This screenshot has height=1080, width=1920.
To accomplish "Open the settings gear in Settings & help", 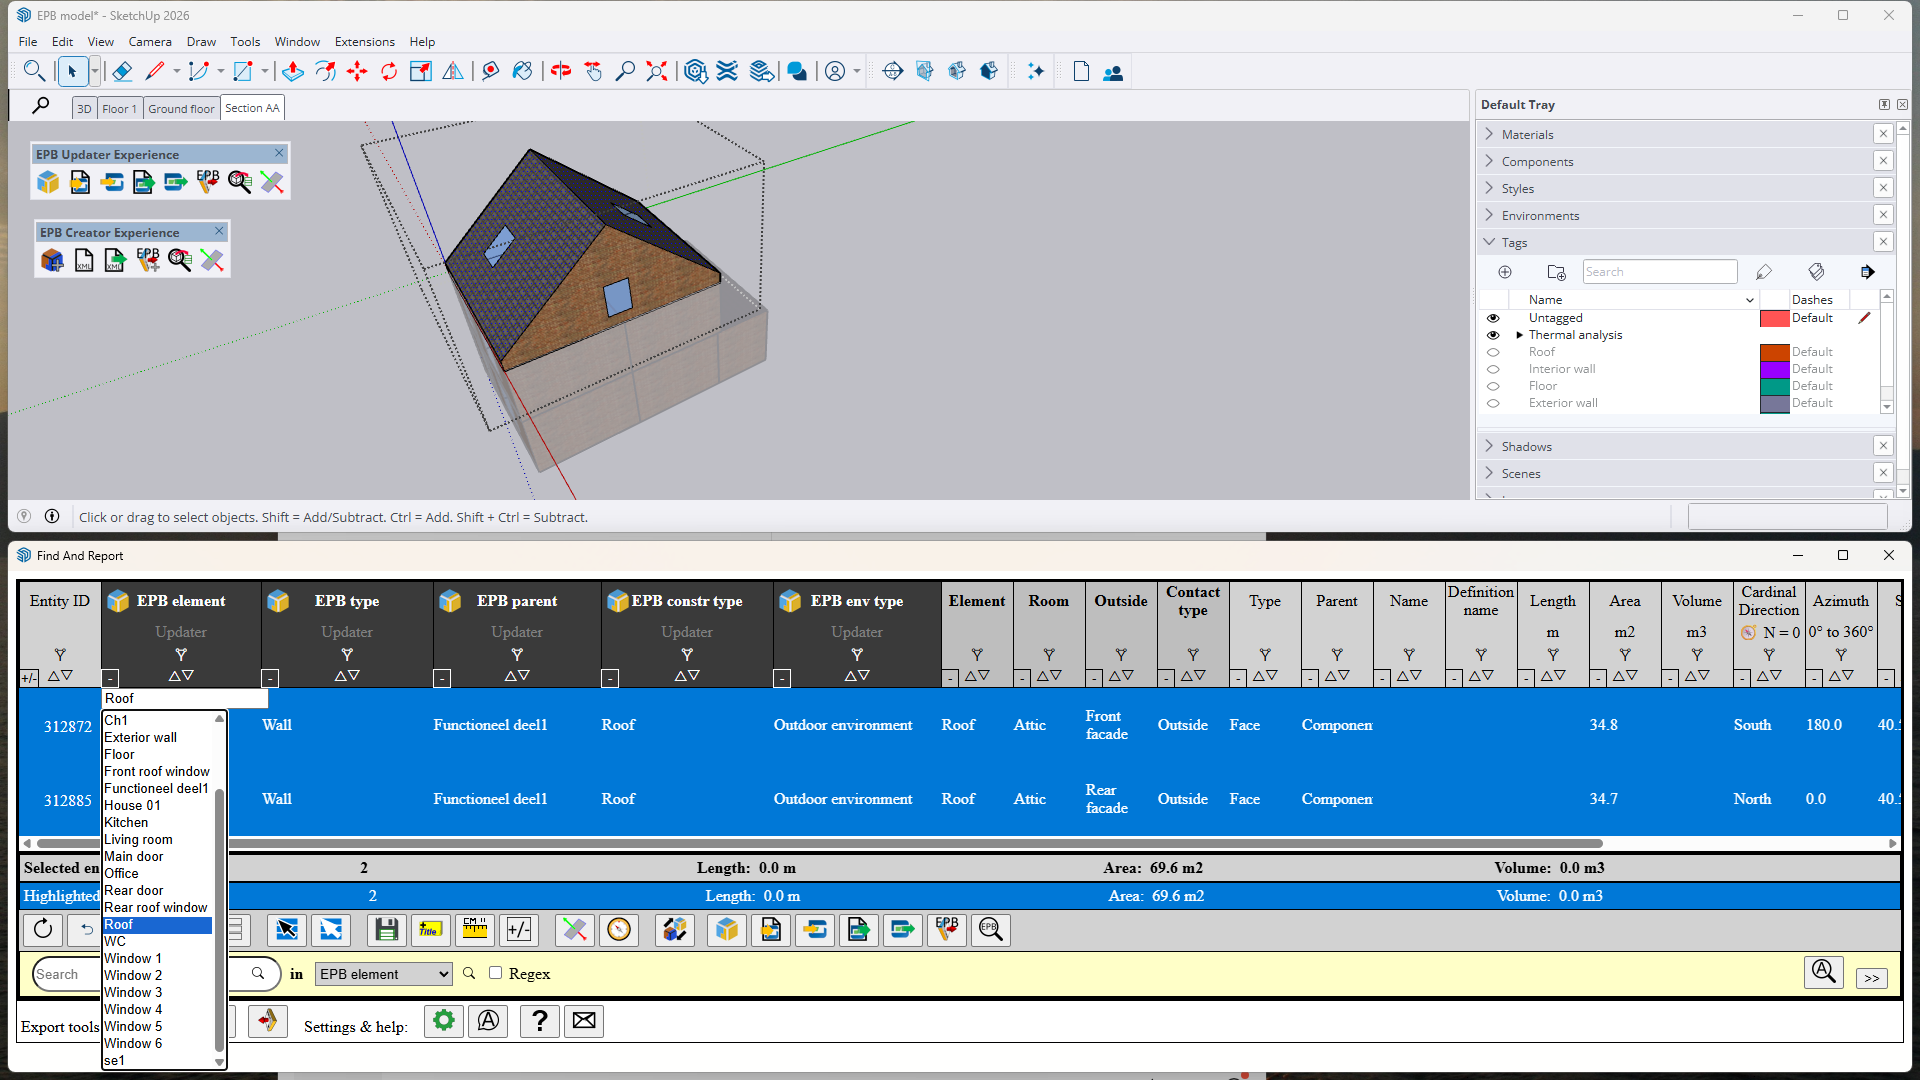I will 444,1021.
